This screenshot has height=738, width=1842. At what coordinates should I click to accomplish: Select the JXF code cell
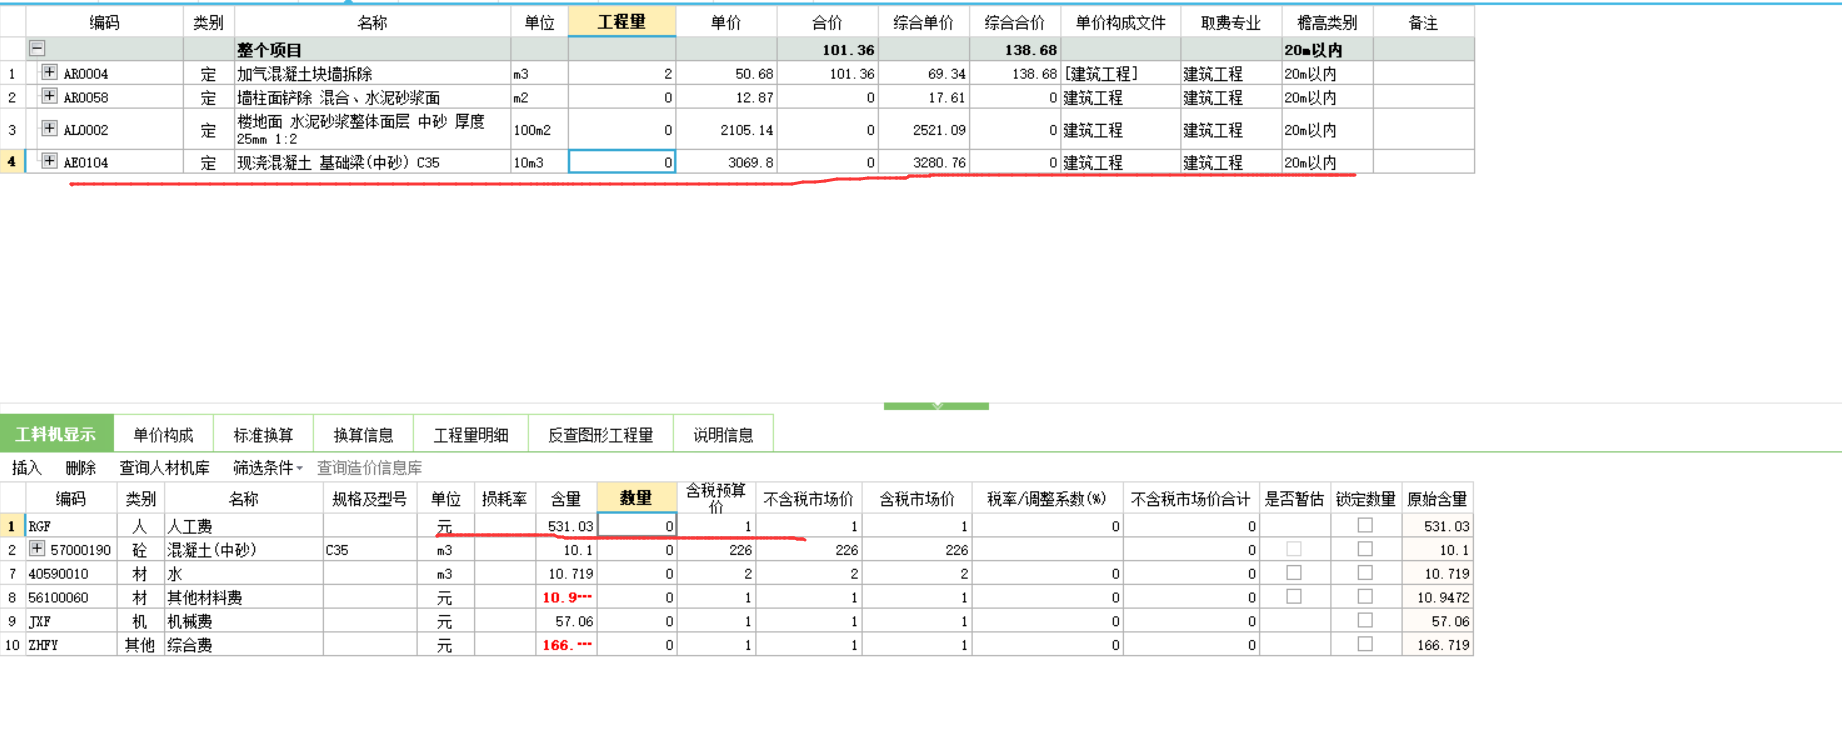click(70, 621)
